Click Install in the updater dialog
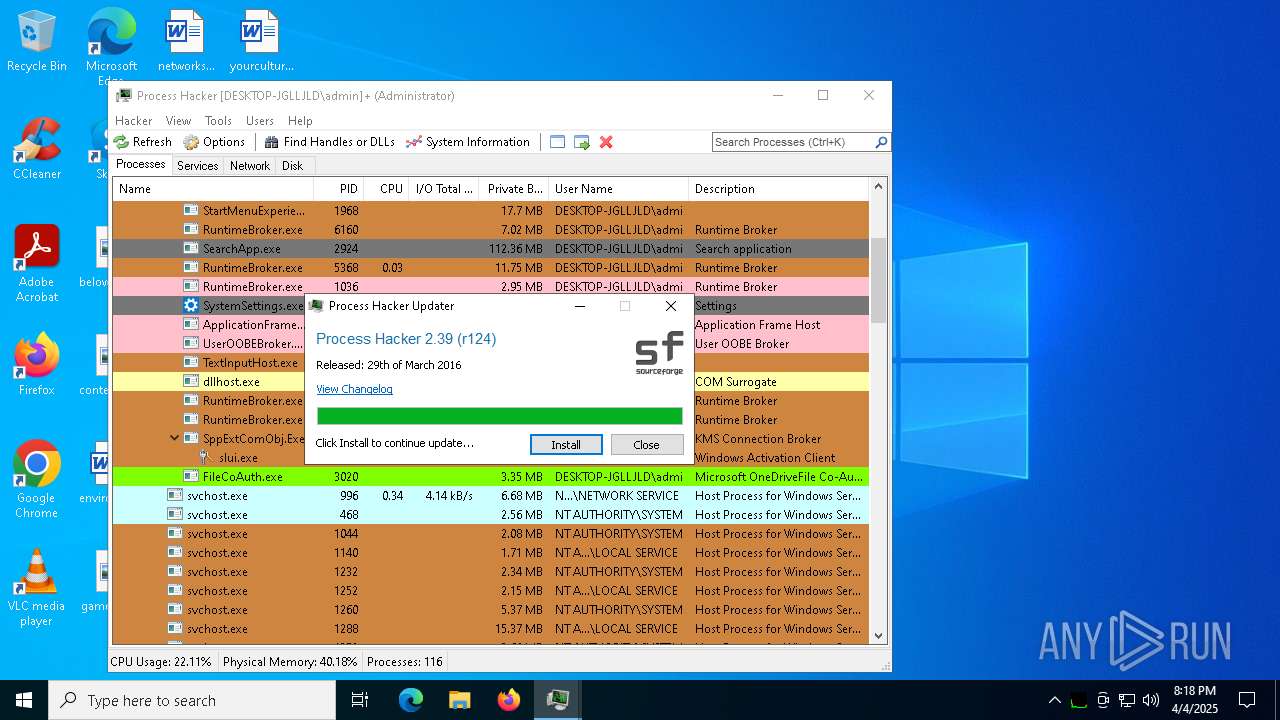 [x=566, y=445]
